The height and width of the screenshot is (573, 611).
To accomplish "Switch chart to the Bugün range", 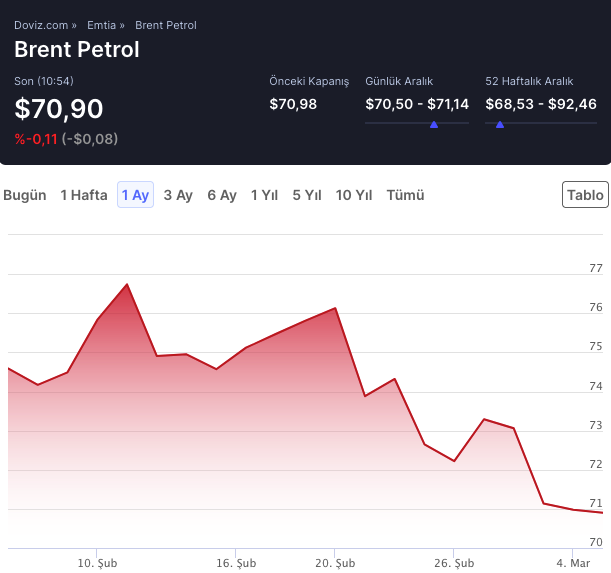I will [25, 195].
